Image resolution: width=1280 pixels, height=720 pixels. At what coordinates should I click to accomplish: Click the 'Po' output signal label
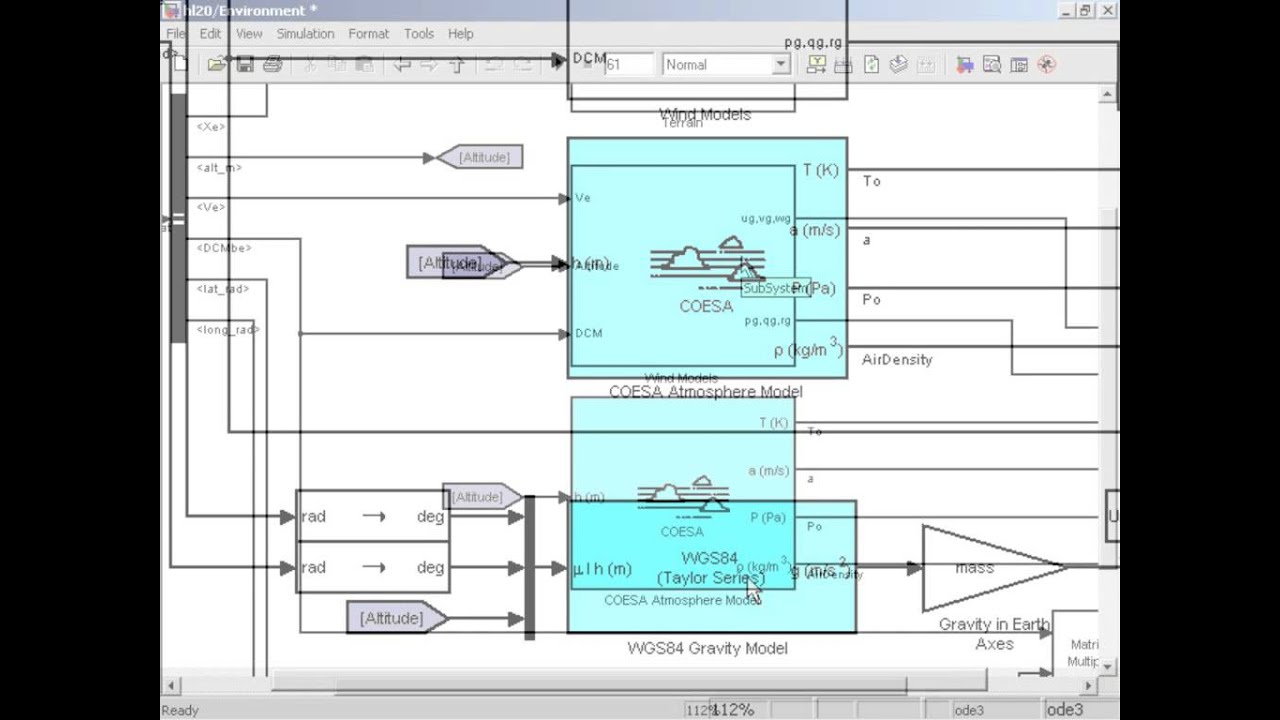click(x=871, y=299)
